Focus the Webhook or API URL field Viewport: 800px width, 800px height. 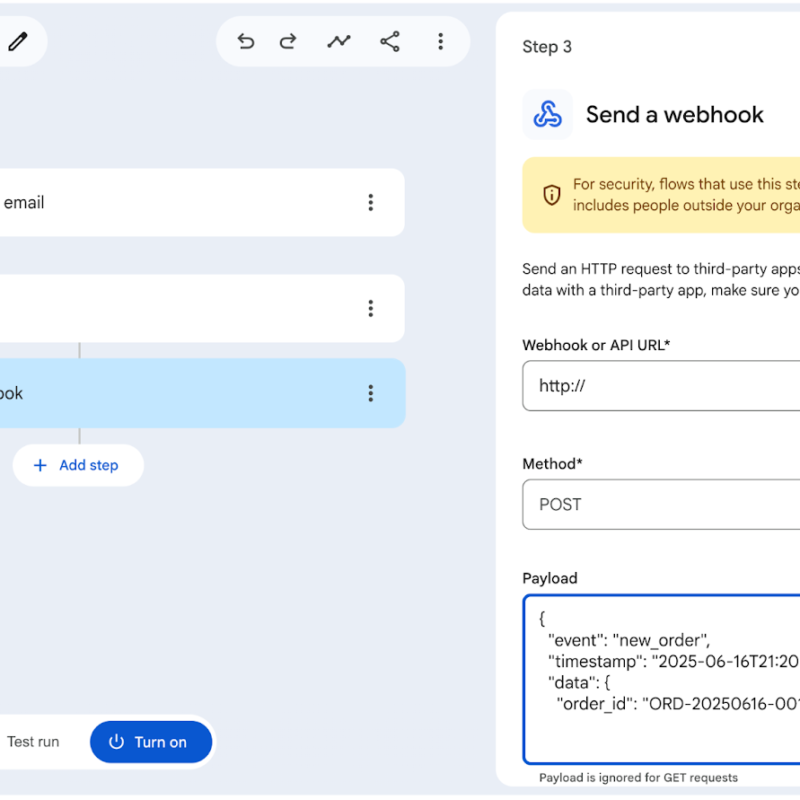click(x=661, y=386)
